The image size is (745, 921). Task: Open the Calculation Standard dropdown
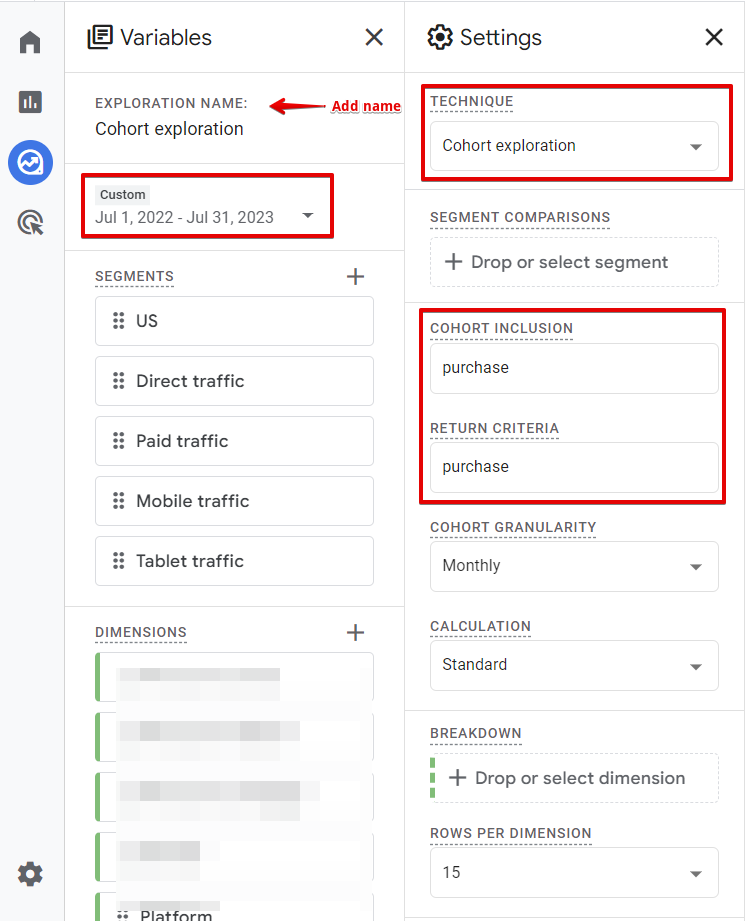click(x=574, y=665)
